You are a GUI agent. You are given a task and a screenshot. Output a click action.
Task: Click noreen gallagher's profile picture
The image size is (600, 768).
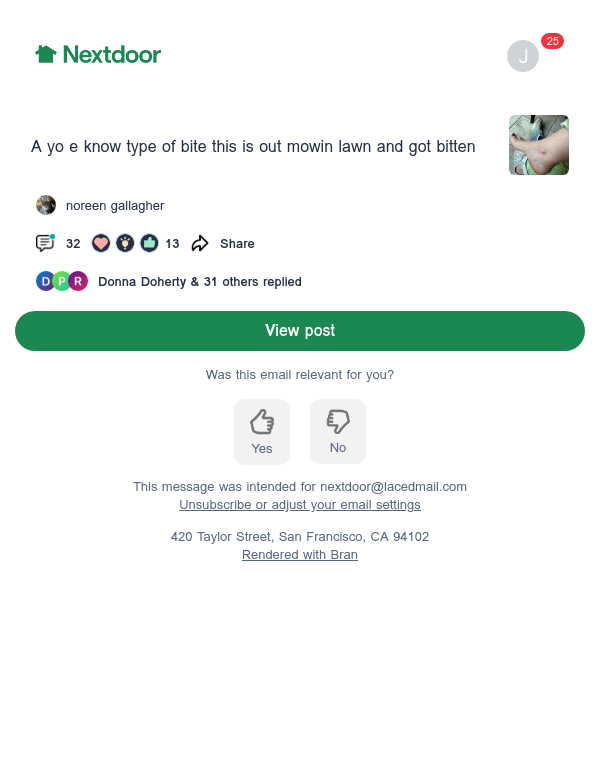click(46, 205)
